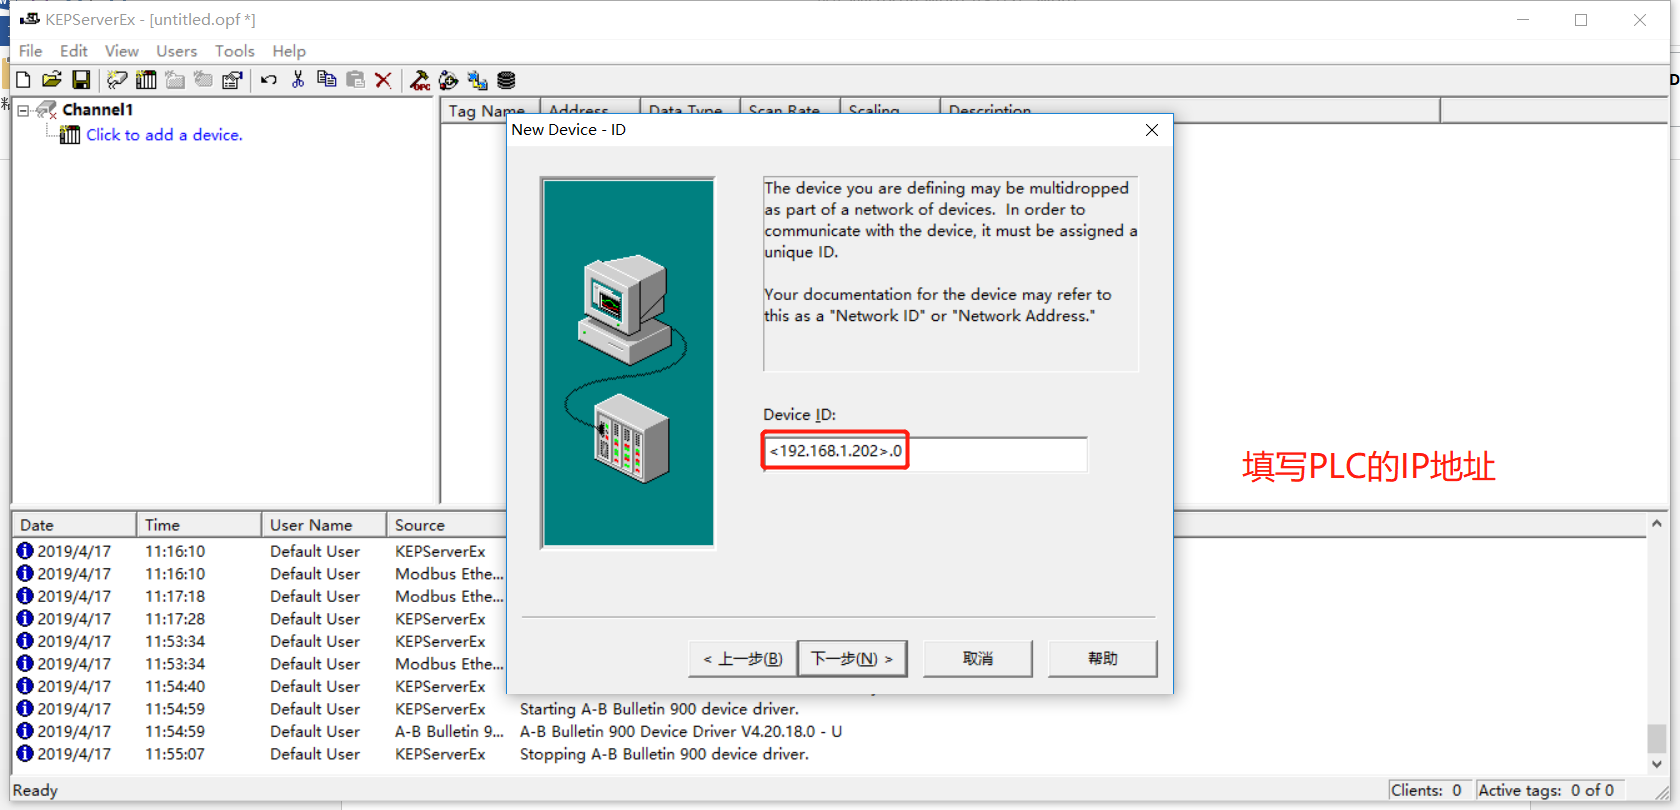Sort event log by Source column header

[447, 525]
